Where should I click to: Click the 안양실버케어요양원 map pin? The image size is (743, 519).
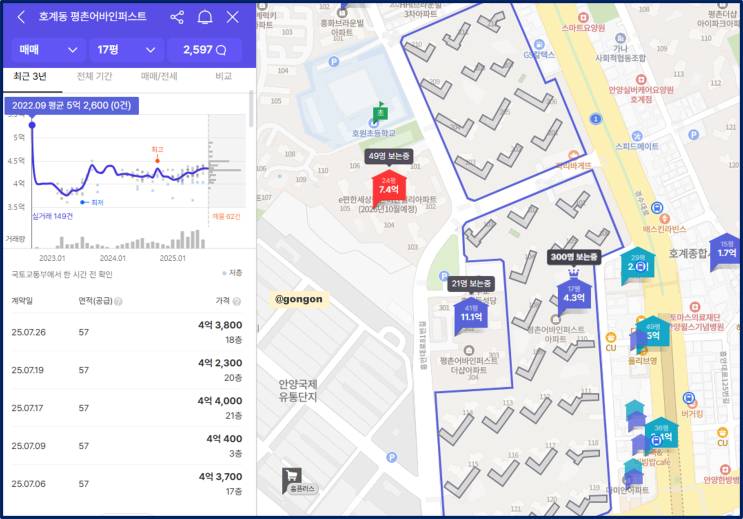point(641,79)
